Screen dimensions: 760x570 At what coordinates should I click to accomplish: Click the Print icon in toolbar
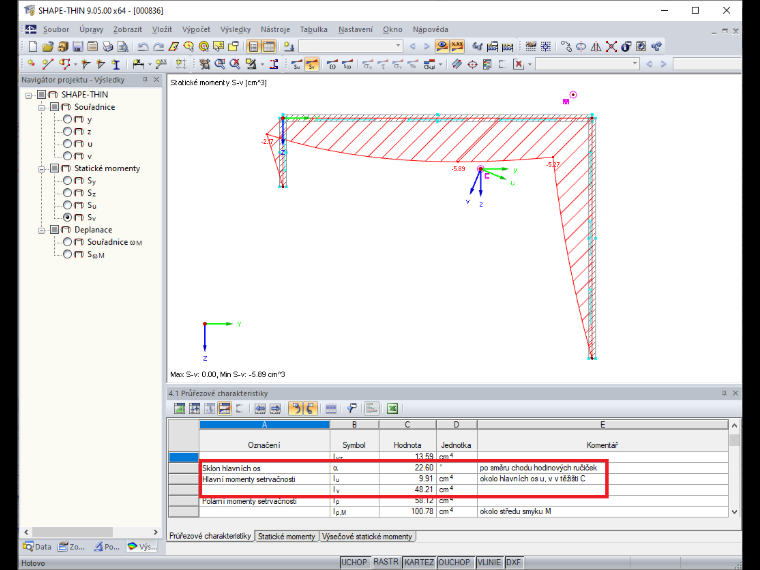click(108, 47)
